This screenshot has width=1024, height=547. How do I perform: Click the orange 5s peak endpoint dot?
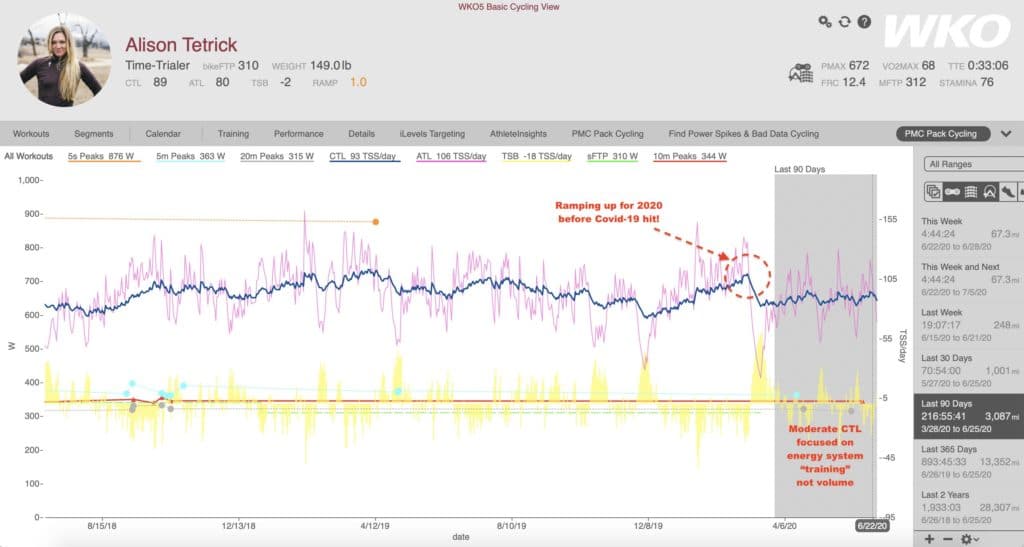[376, 222]
